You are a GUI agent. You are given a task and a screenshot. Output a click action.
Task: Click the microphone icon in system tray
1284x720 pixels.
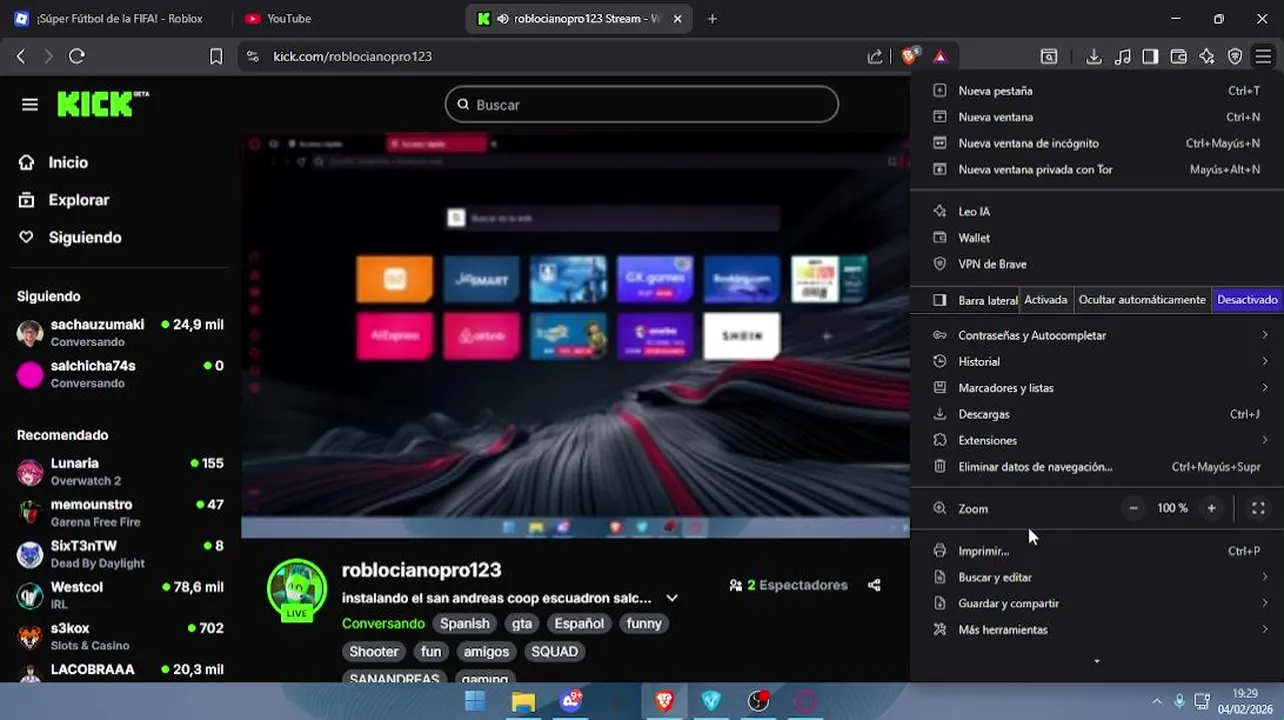[x=1180, y=701]
